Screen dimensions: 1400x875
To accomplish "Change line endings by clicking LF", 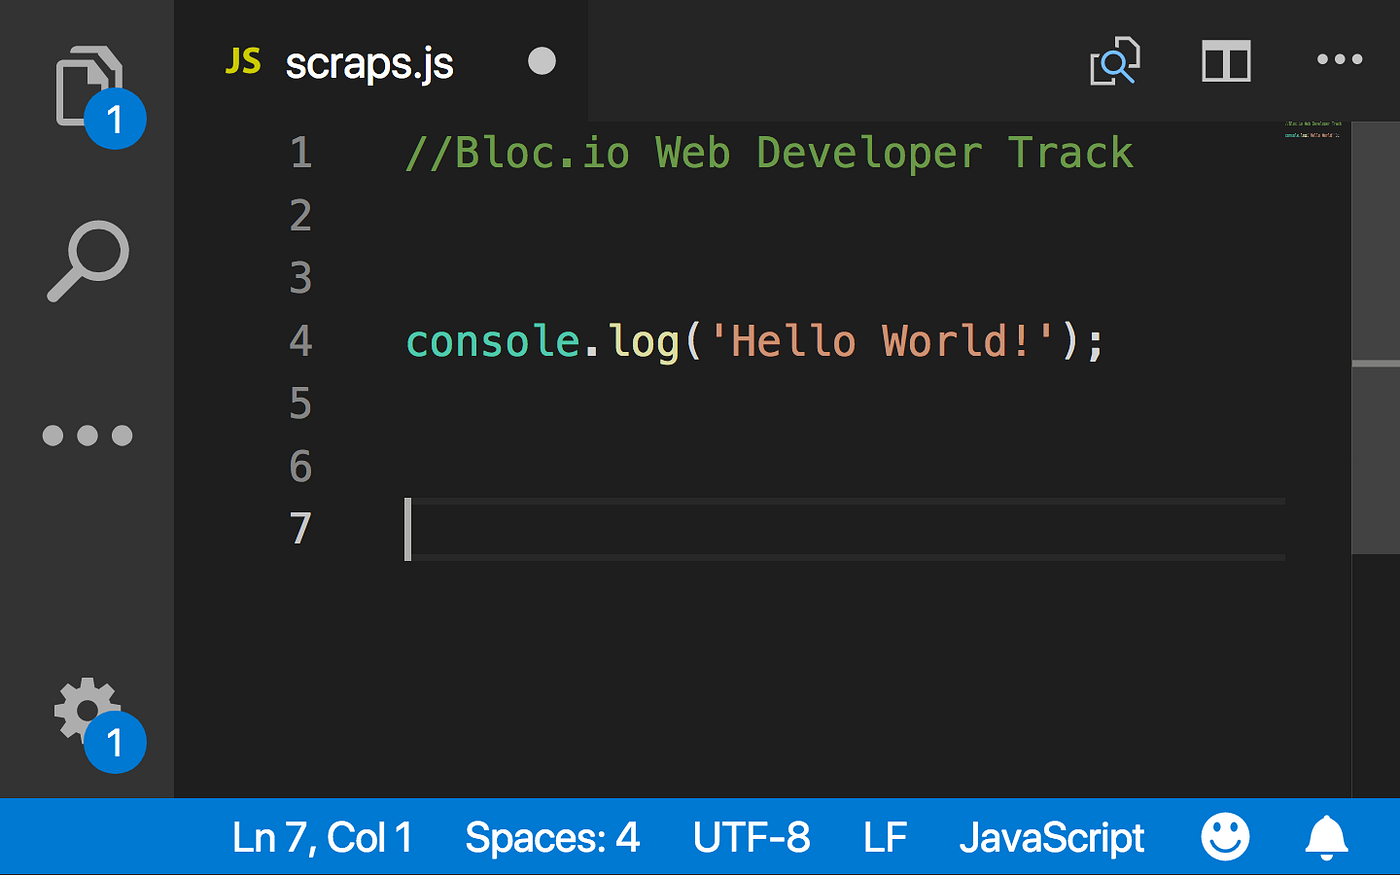I will click(x=884, y=837).
